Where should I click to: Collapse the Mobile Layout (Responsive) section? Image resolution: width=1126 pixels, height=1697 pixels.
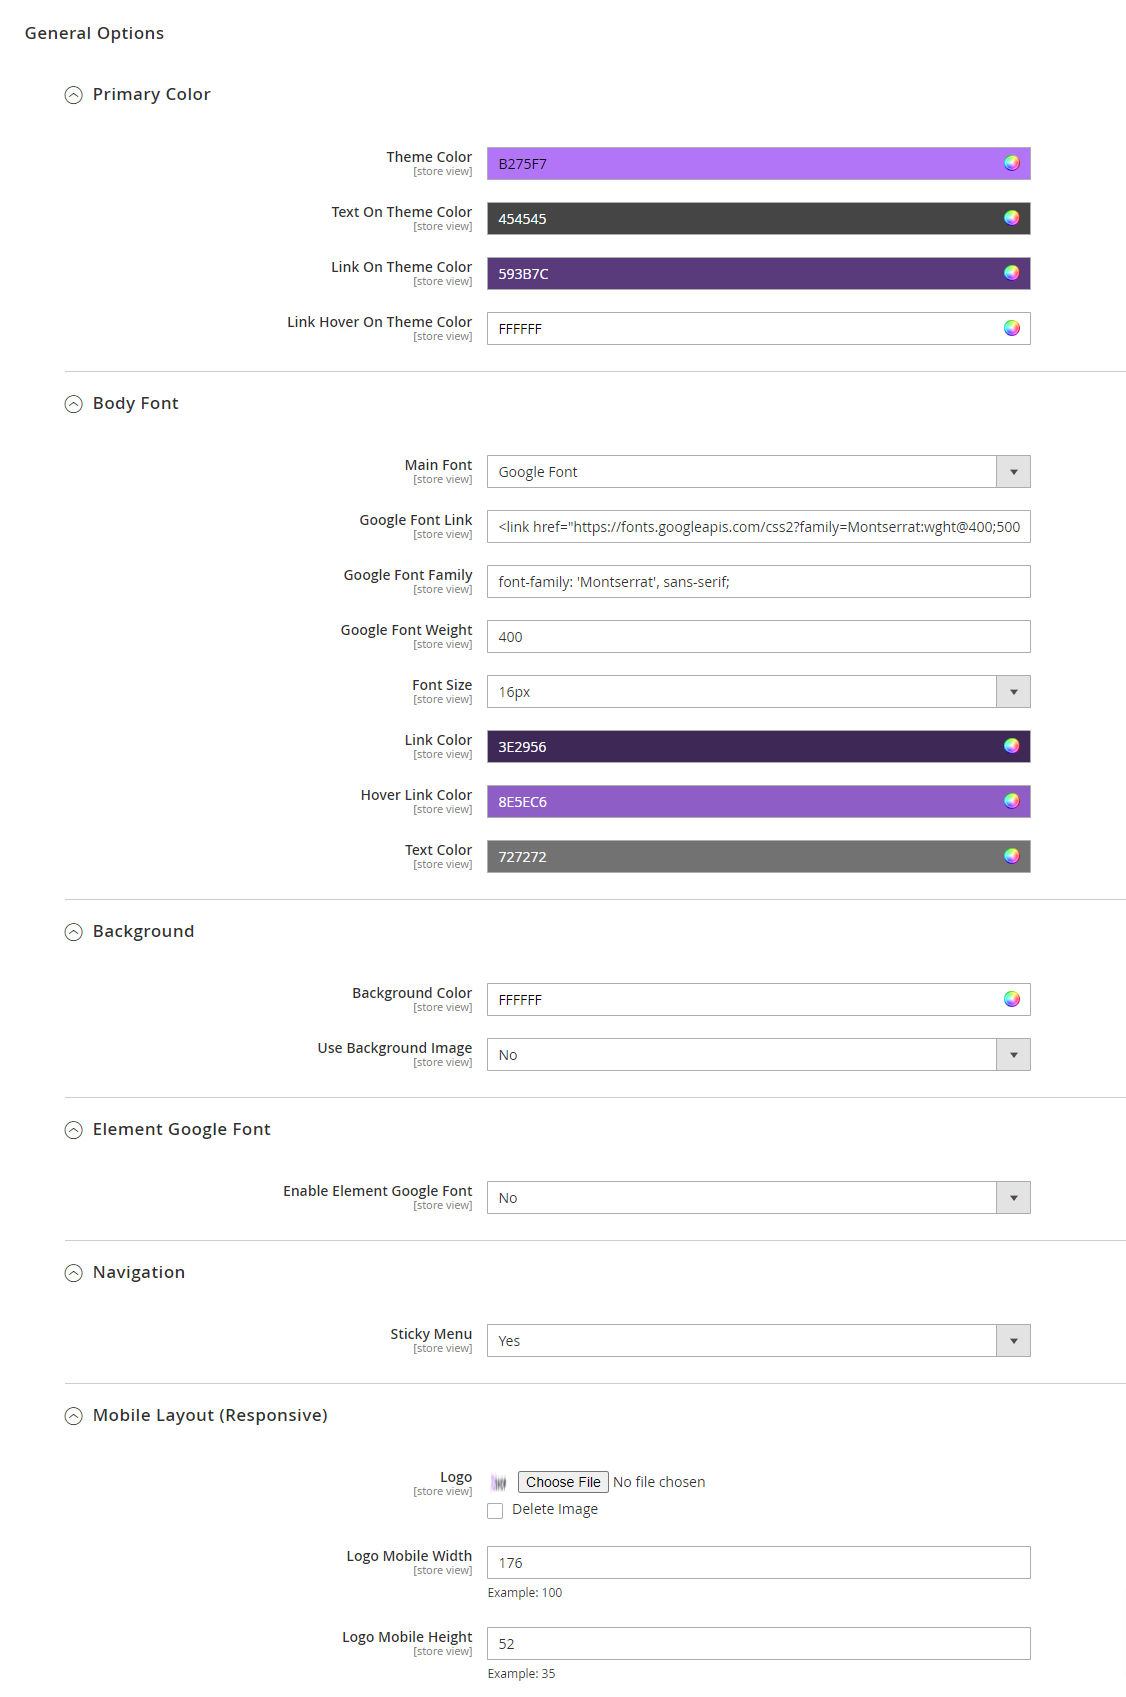(x=74, y=1416)
